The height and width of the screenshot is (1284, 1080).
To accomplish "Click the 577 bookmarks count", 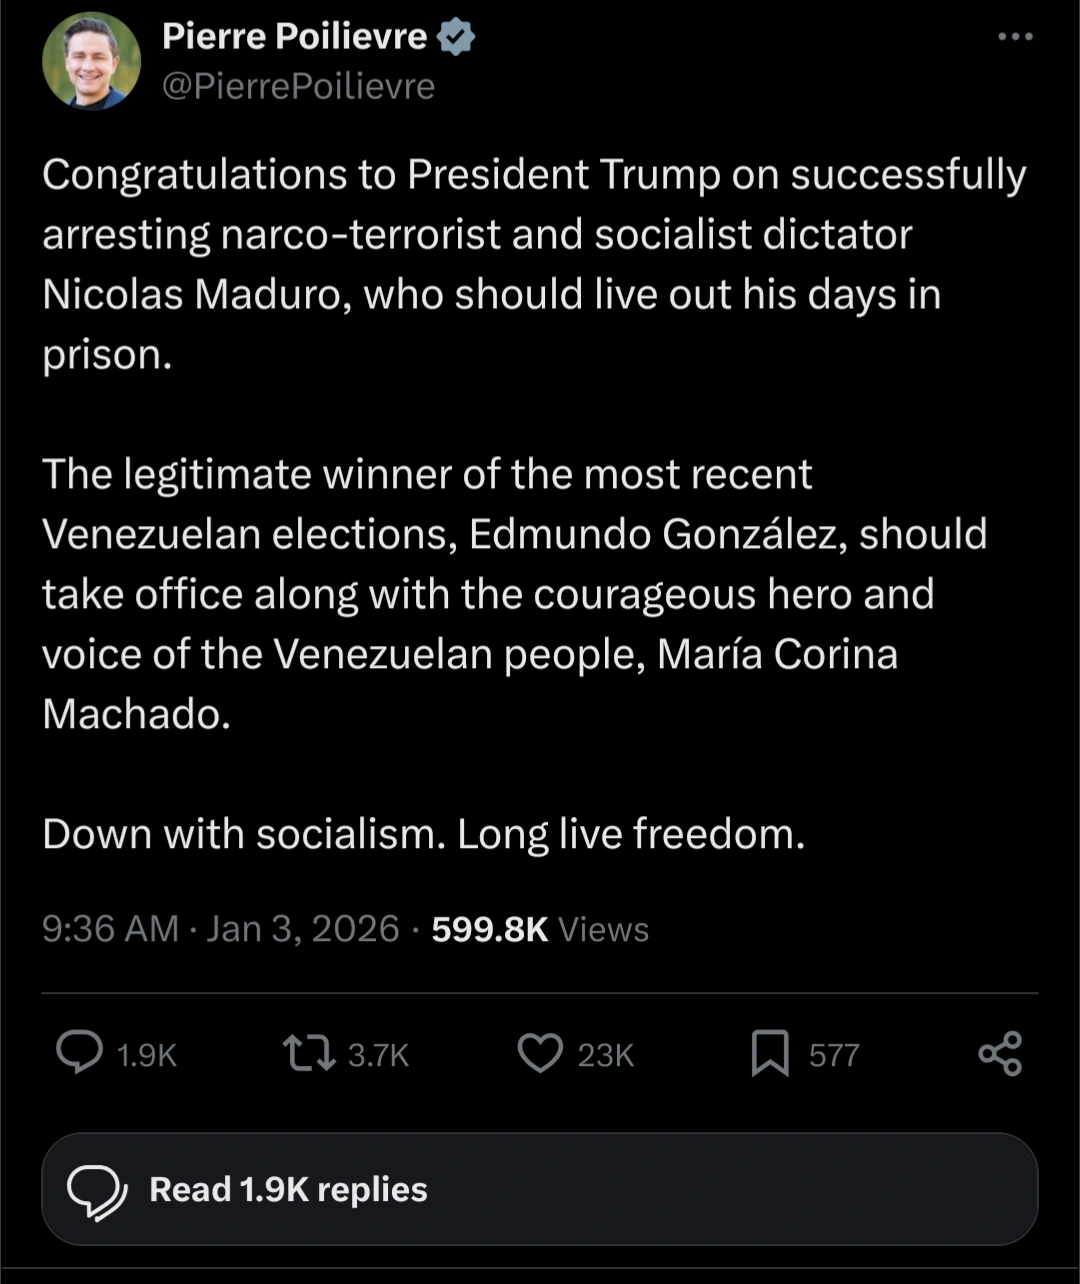I will point(834,1056).
